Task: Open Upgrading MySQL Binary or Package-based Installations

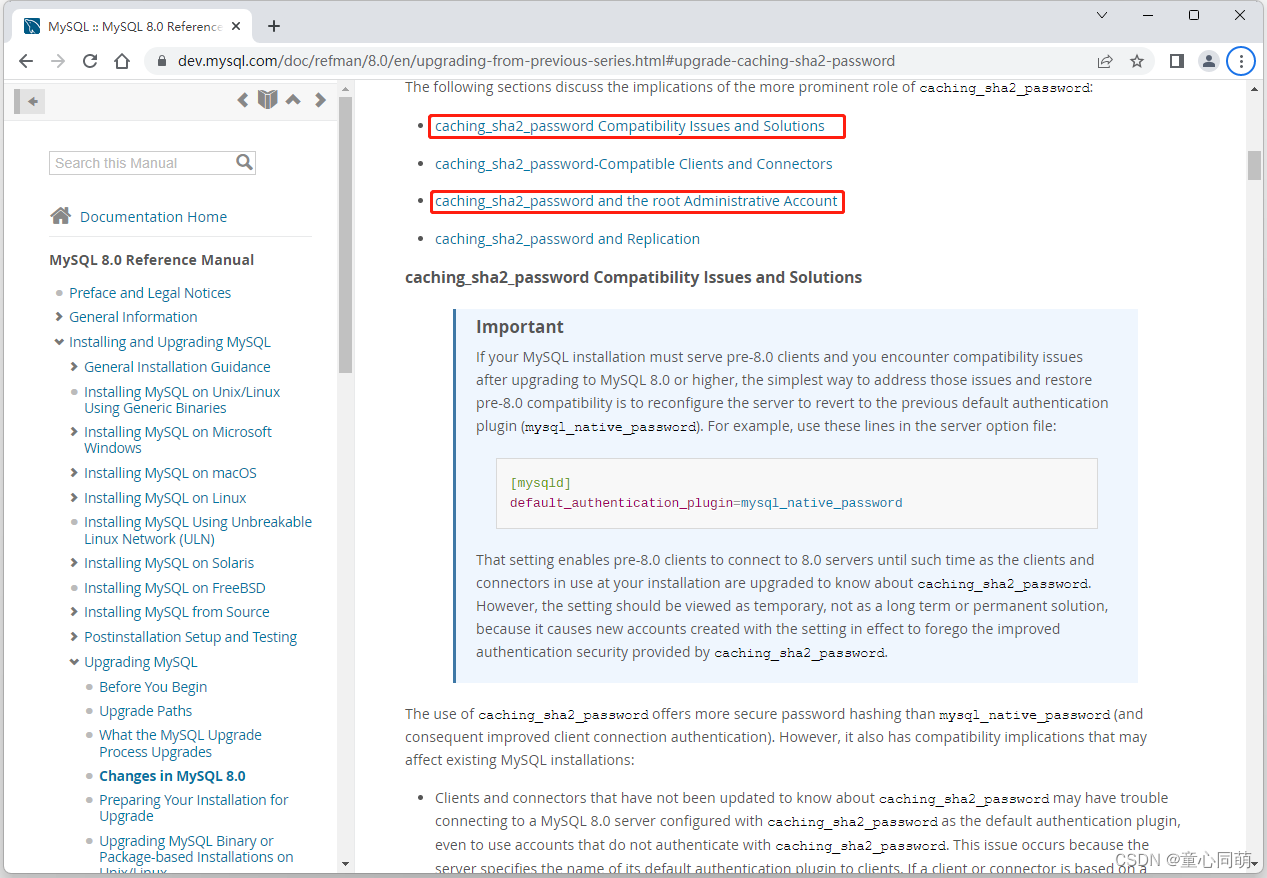Action: (196, 857)
